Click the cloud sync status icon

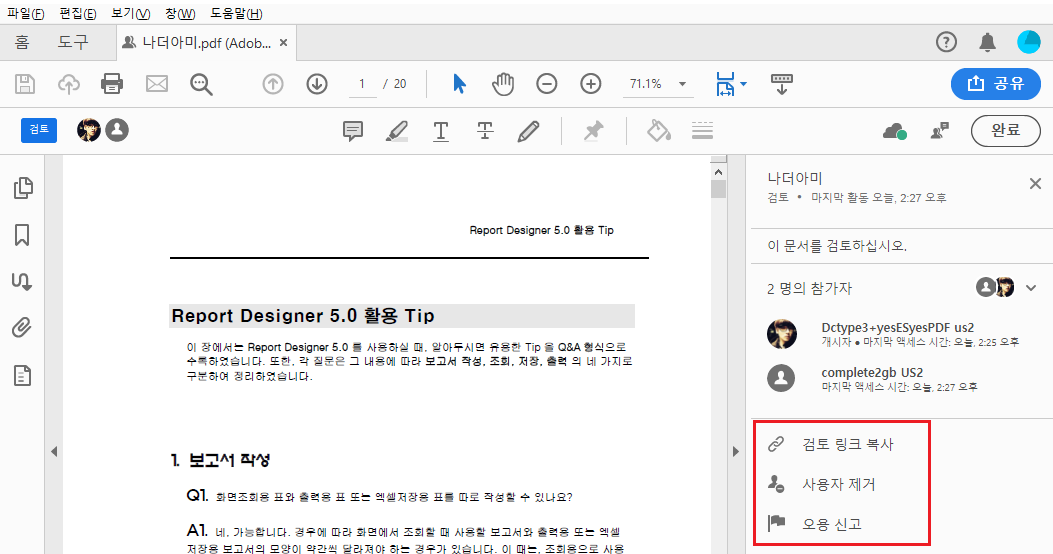(895, 130)
